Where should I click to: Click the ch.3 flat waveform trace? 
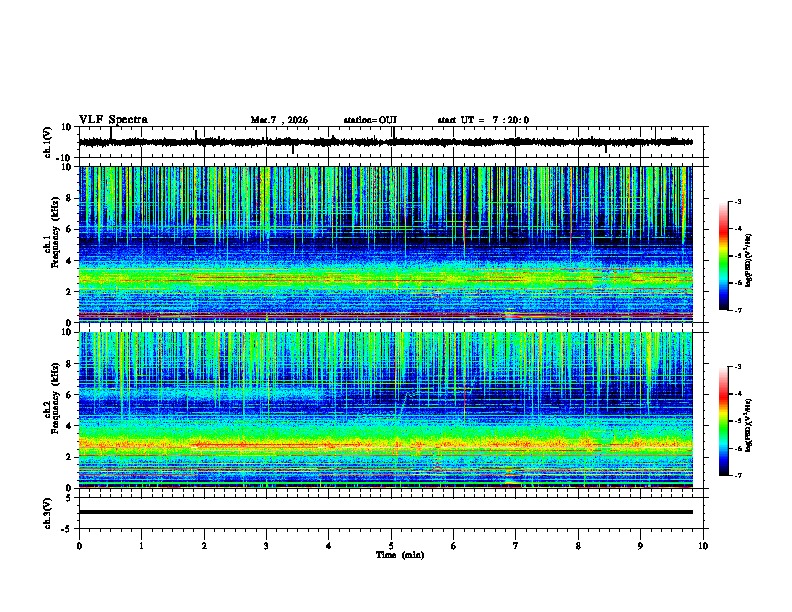coord(386,512)
